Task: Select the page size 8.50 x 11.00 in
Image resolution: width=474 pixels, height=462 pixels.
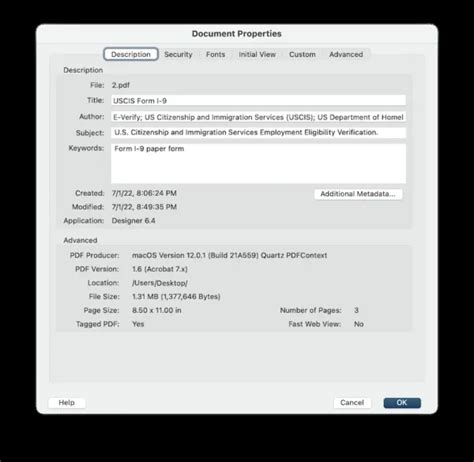Action: pos(157,310)
